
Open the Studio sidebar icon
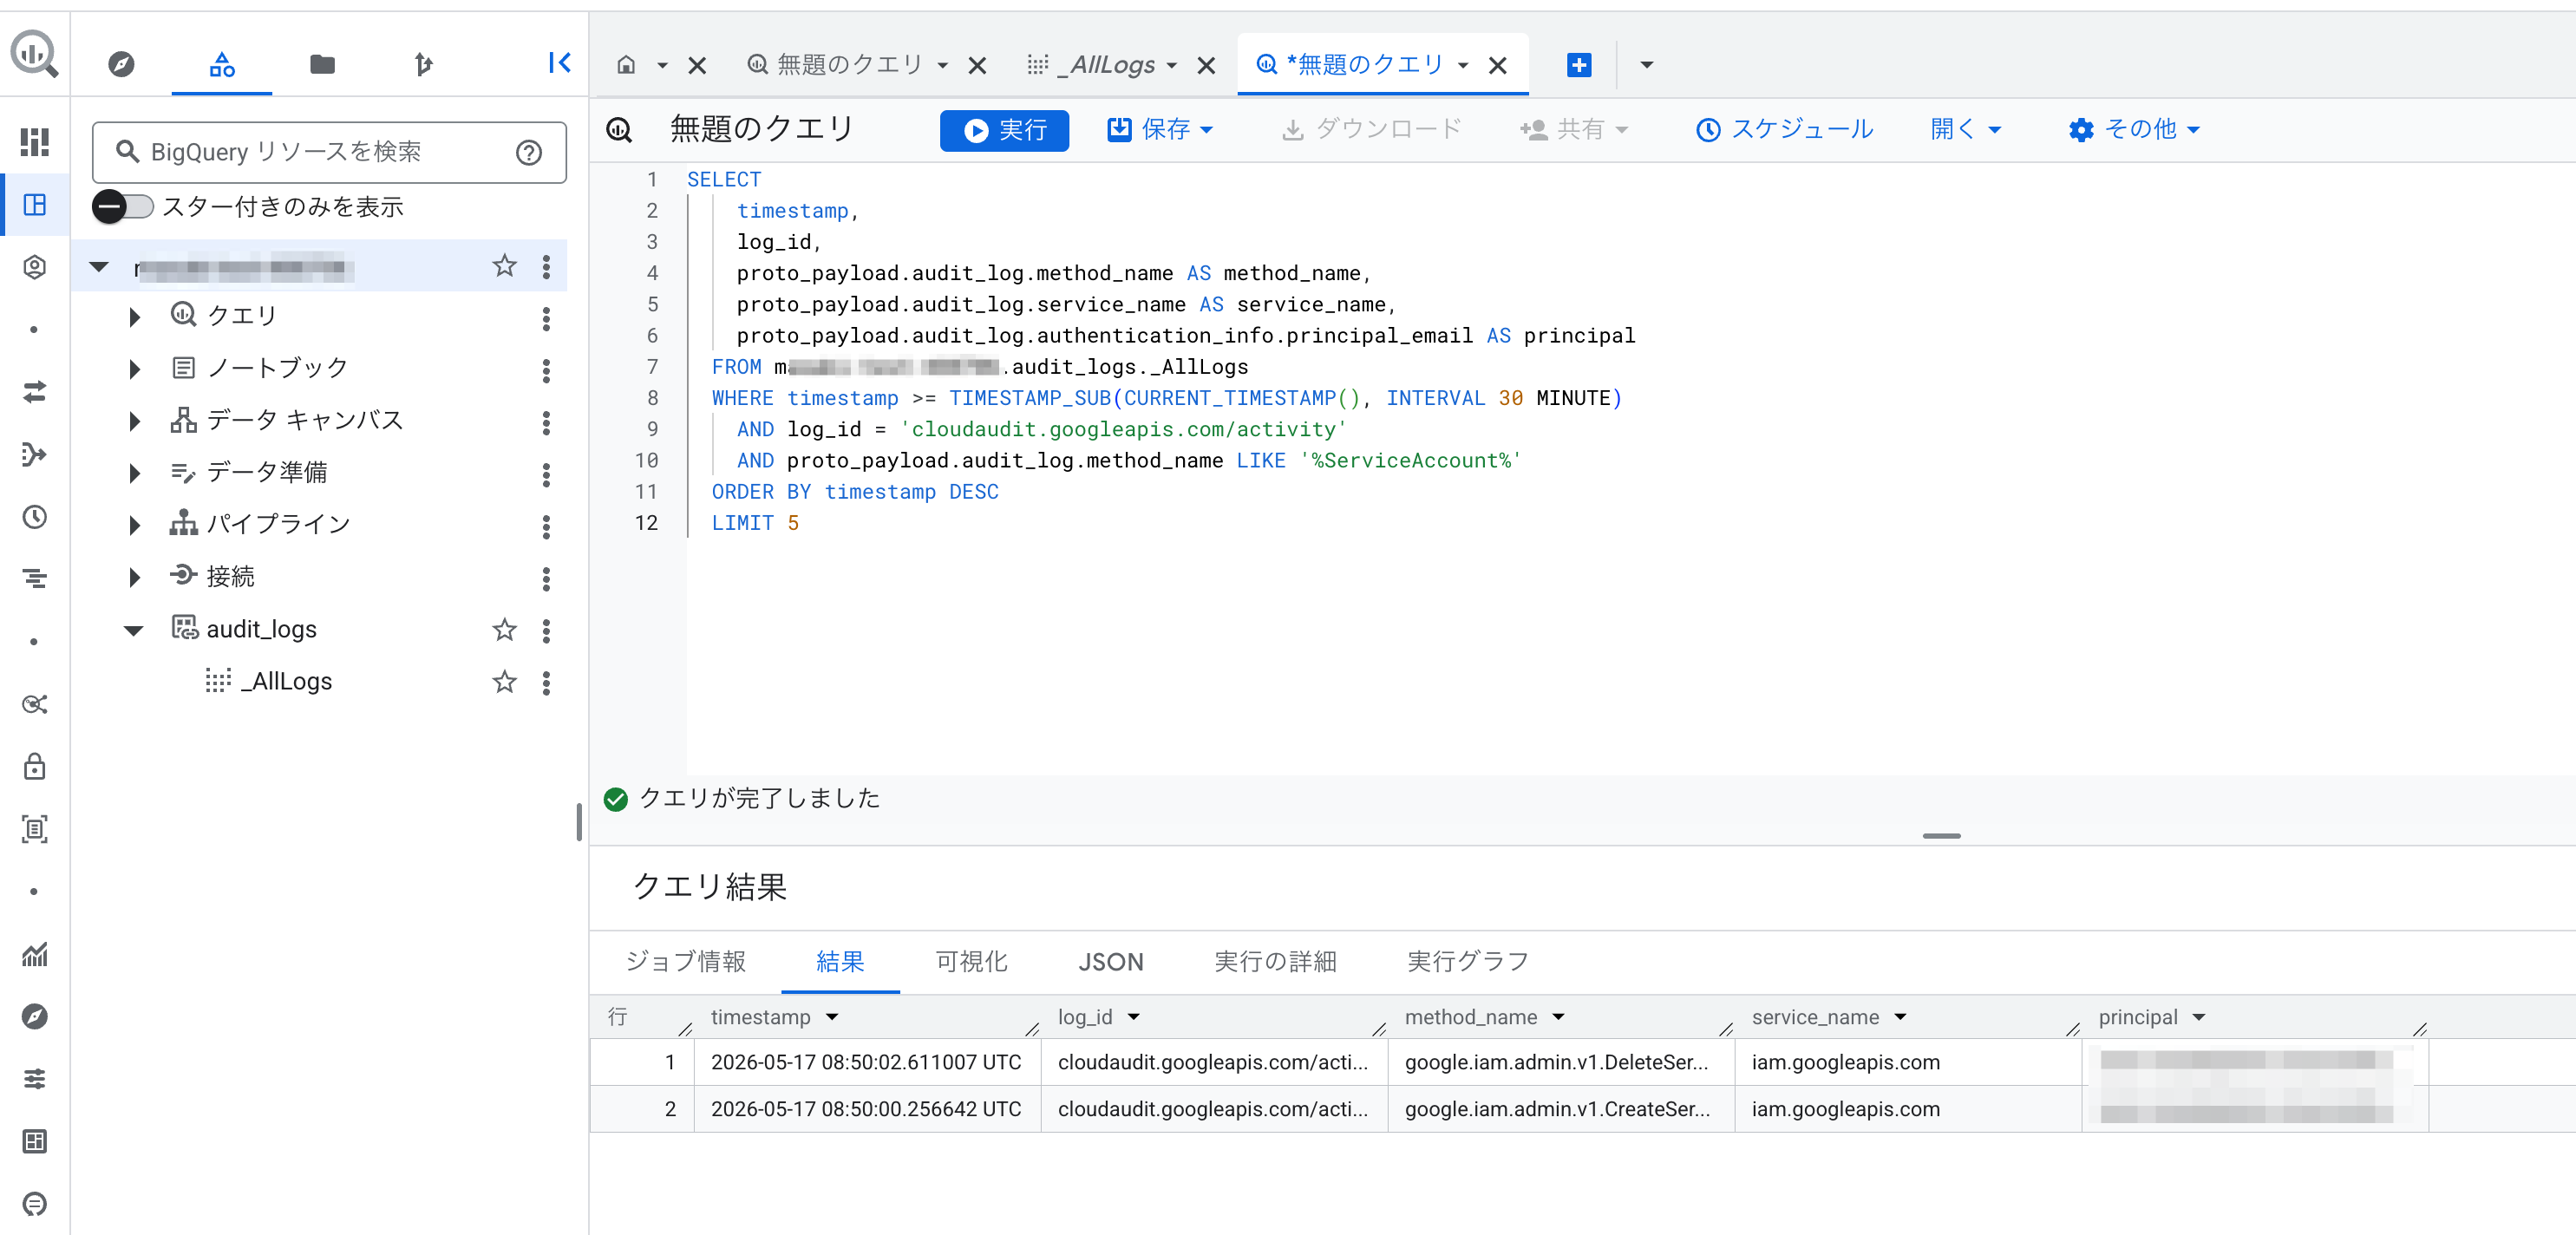click(35, 205)
